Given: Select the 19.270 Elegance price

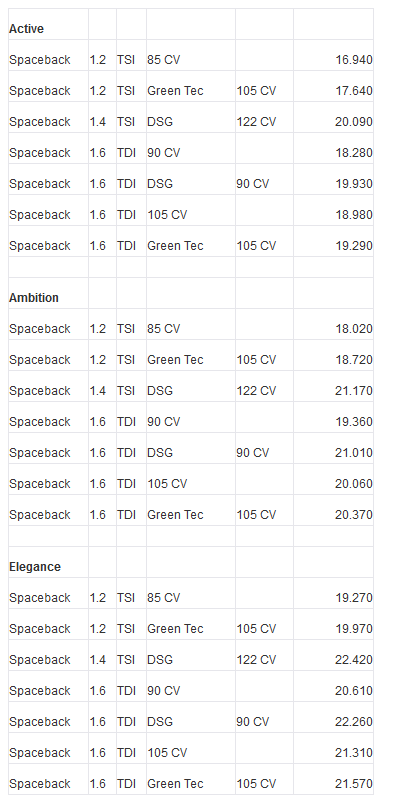Looking at the screenshot, I should click(x=354, y=598).
